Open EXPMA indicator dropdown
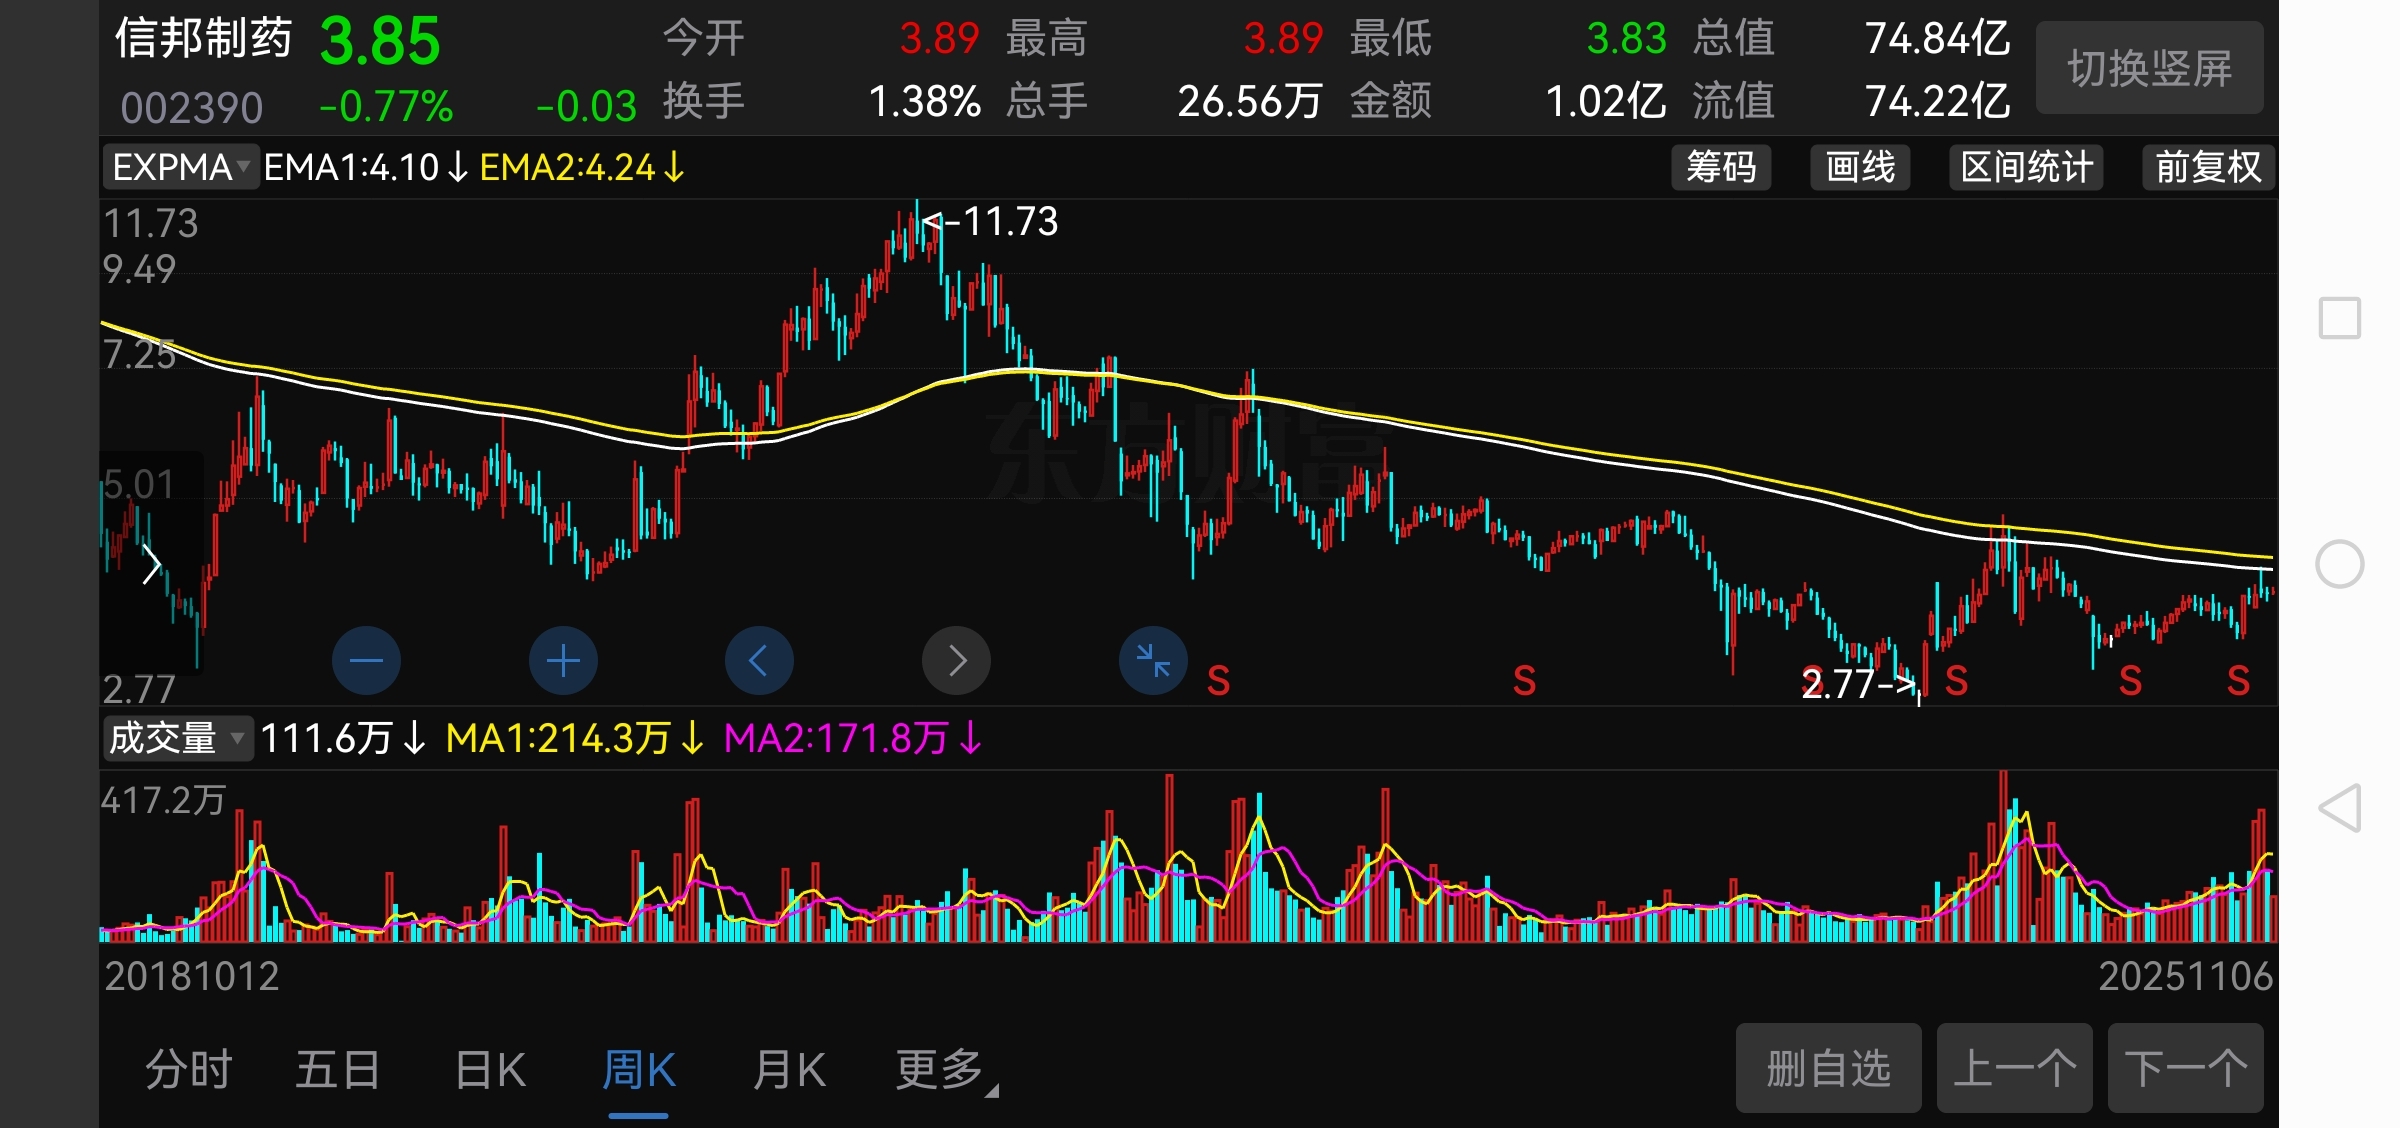Viewport: 2400px width, 1128px height. tap(181, 167)
